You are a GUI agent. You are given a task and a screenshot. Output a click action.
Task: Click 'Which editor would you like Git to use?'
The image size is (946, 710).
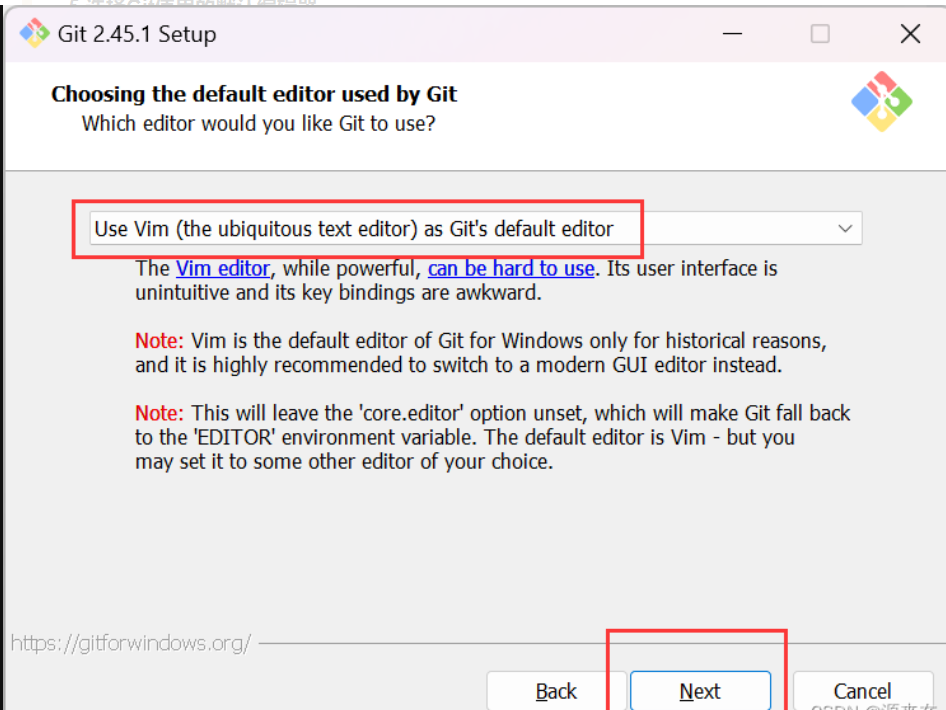(258, 124)
